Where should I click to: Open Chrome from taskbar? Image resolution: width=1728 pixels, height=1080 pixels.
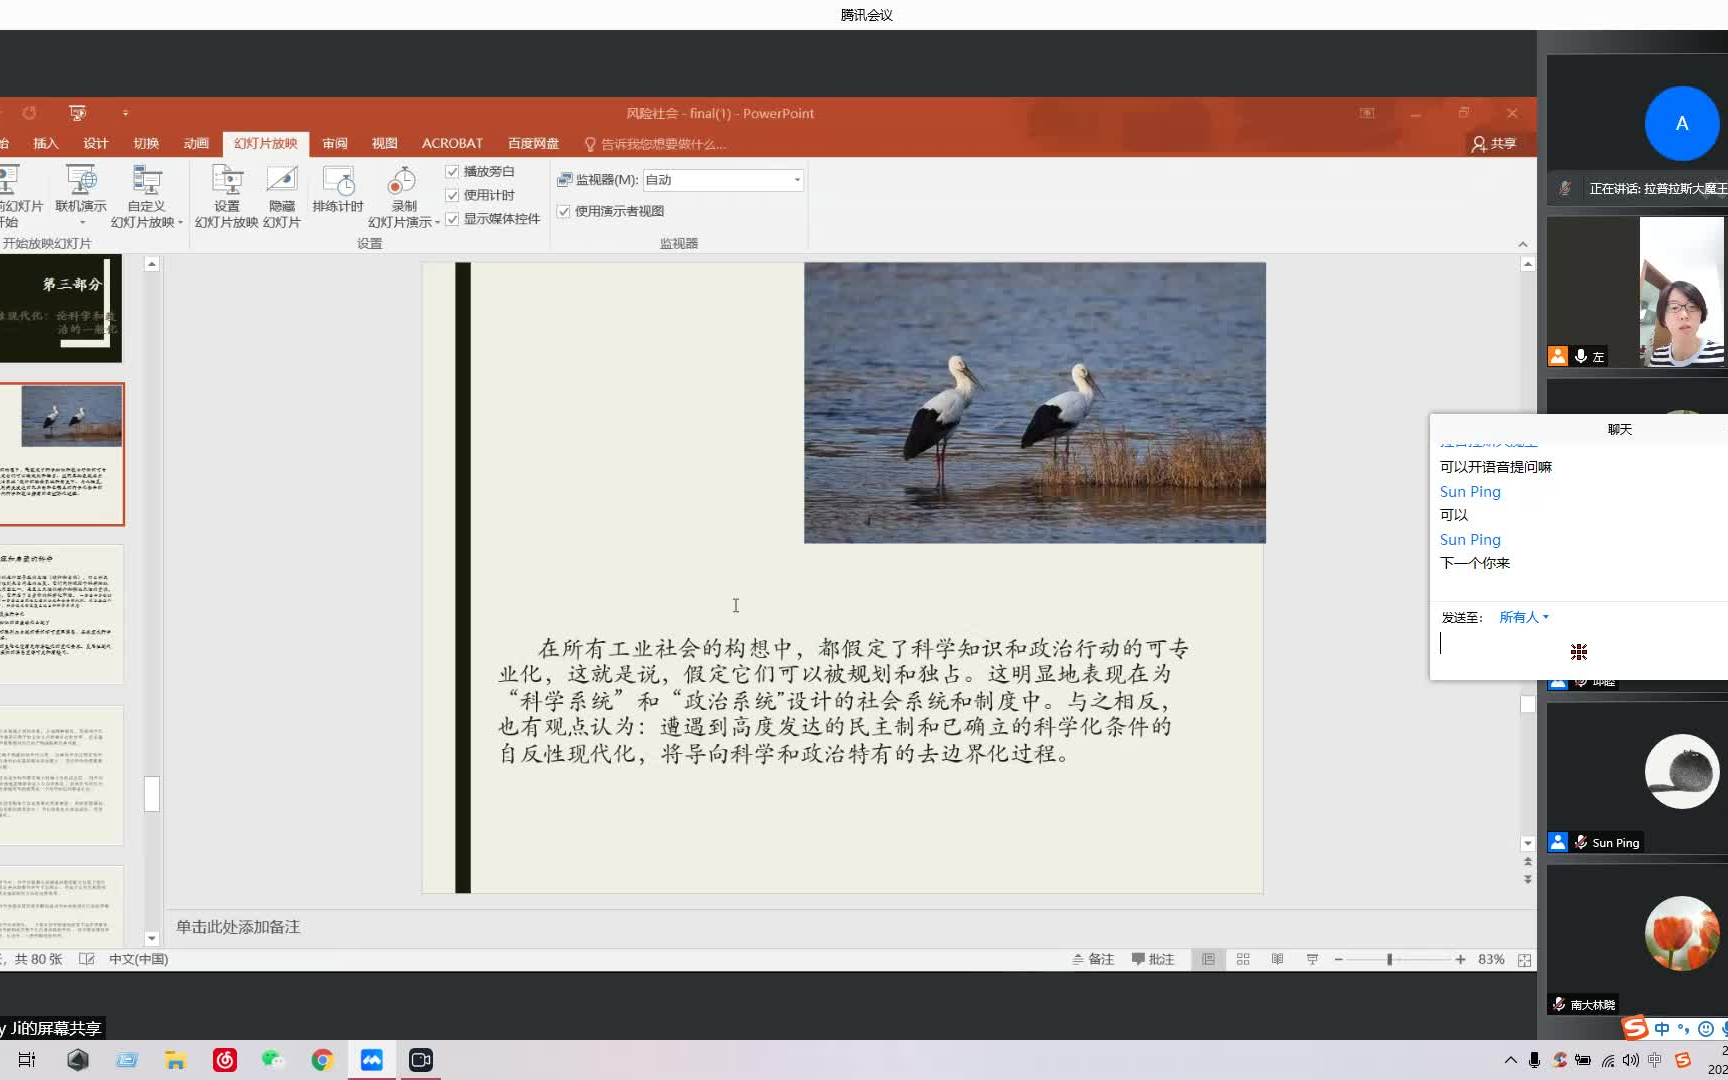pyautogui.click(x=322, y=1060)
